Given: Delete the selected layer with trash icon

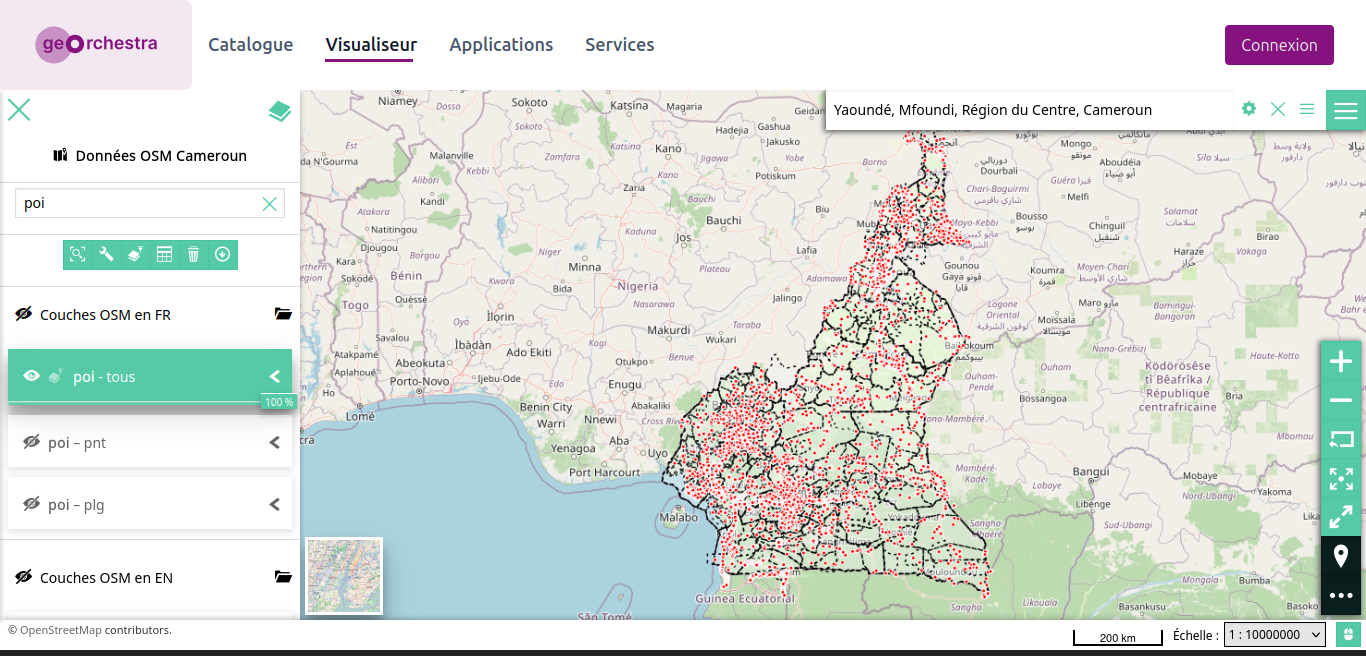Looking at the screenshot, I should tap(193, 254).
